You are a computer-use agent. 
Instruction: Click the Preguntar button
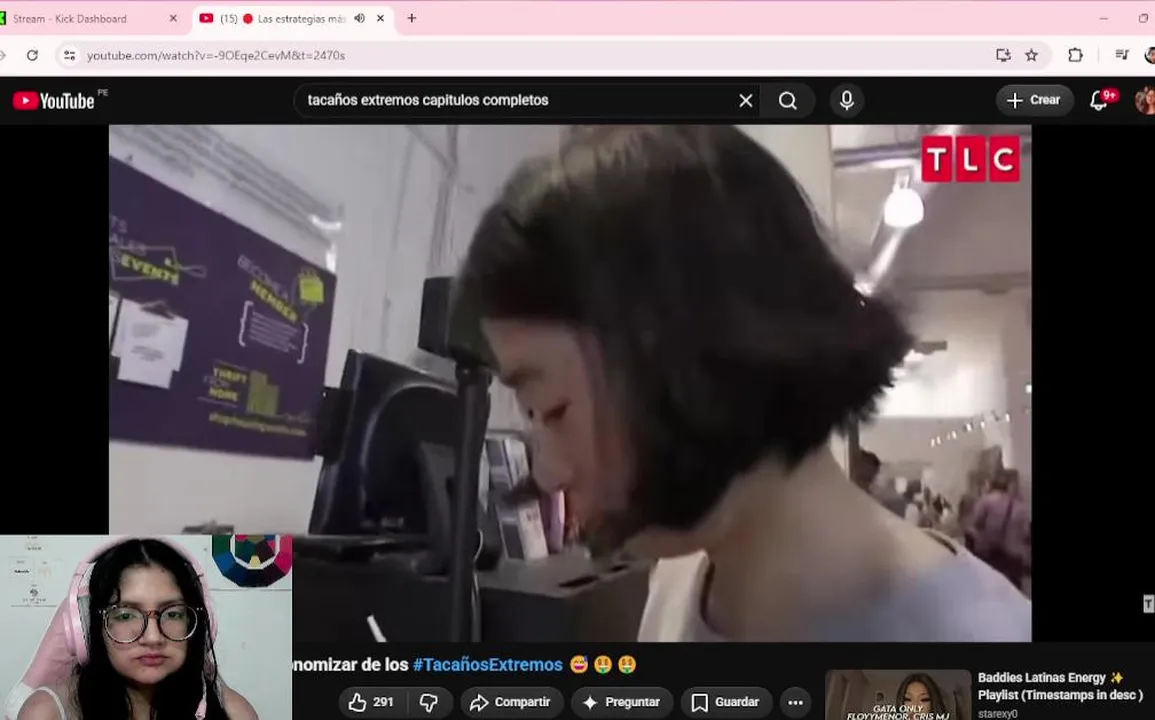coord(622,702)
